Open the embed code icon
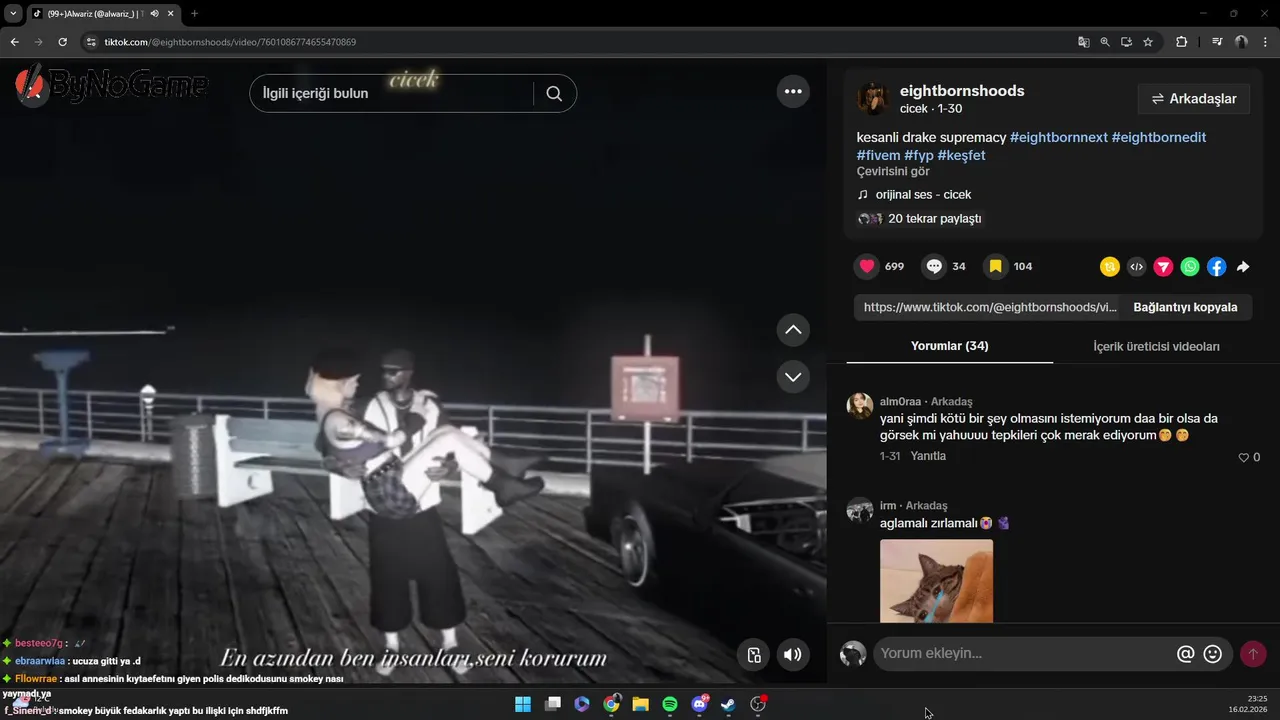This screenshot has height=720, width=1280. [1136, 266]
